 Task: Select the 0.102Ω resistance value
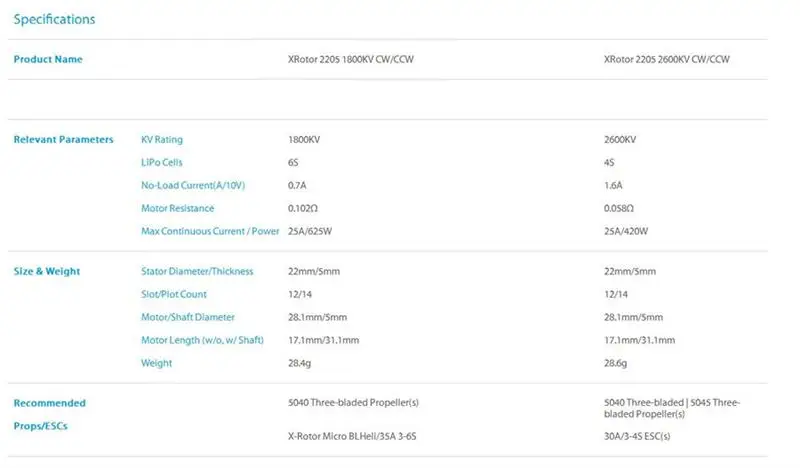click(303, 208)
